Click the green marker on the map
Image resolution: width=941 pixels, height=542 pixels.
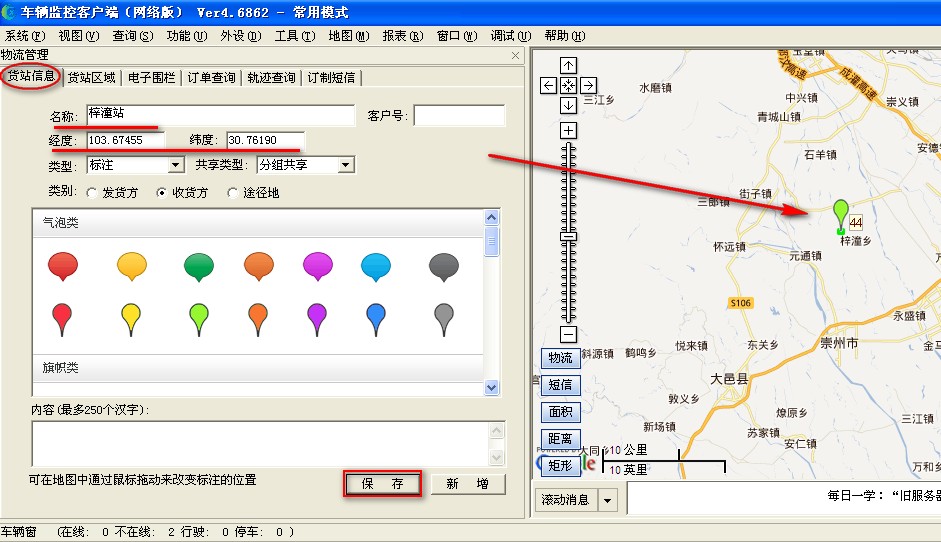click(841, 213)
